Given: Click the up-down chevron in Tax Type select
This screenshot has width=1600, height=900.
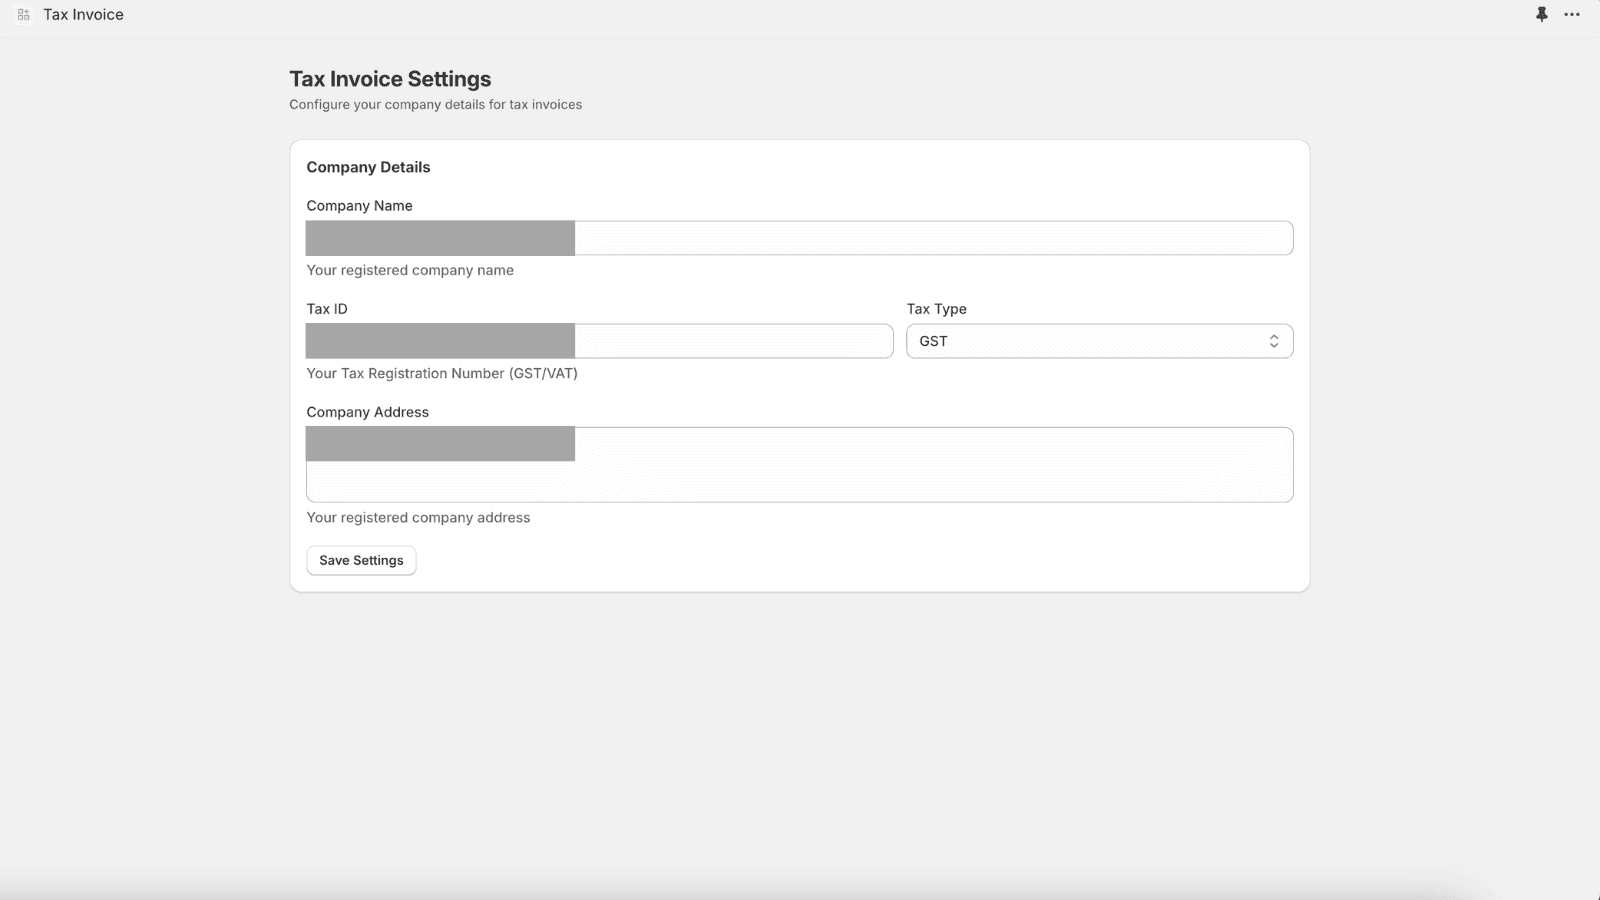Looking at the screenshot, I should pos(1274,341).
